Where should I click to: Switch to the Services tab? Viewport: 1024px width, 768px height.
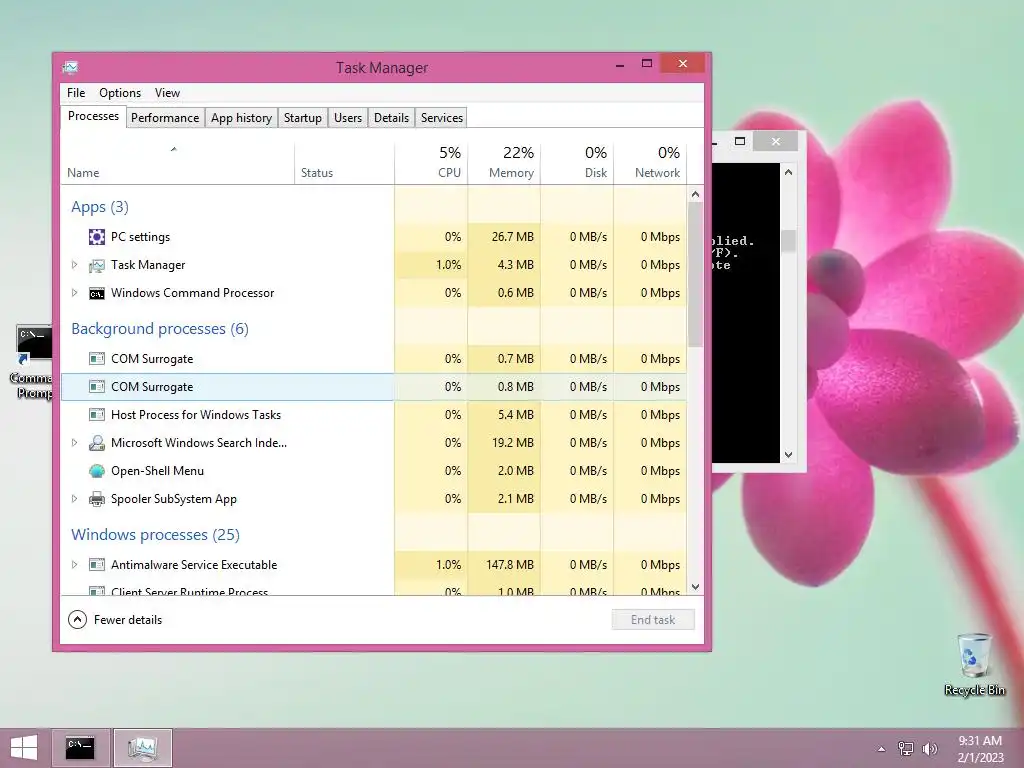[x=441, y=118]
